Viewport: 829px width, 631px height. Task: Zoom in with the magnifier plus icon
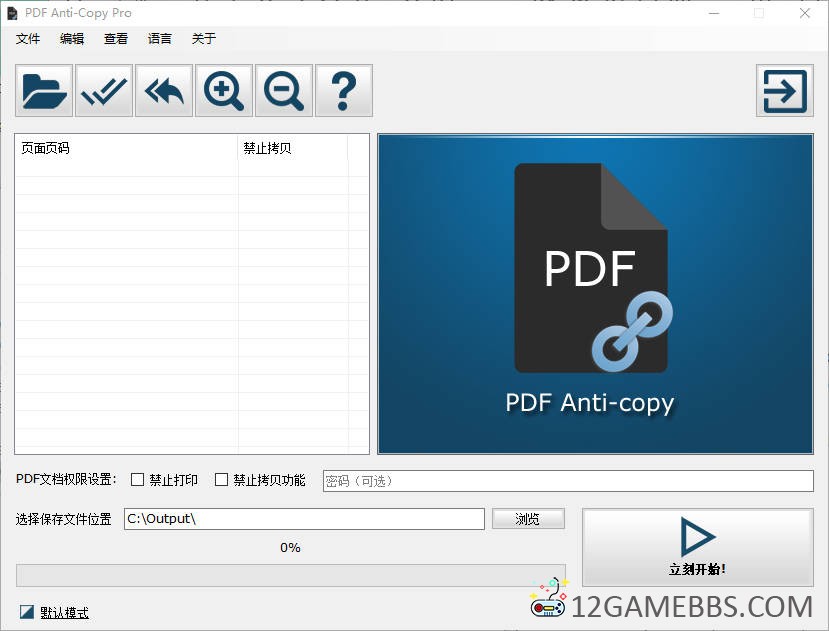click(224, 90)
